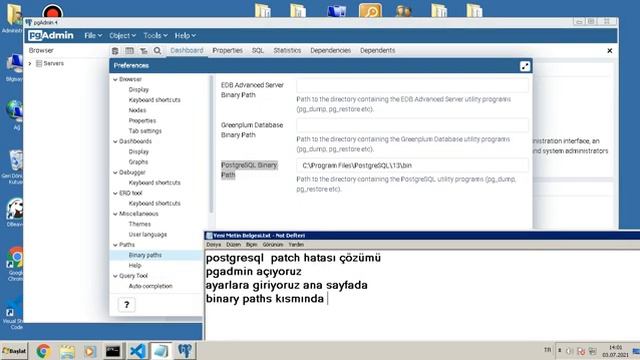The width and height of the screenshot is (640, 360).
Task: Switch to the Dashboard tab
Action: (187, 51)
